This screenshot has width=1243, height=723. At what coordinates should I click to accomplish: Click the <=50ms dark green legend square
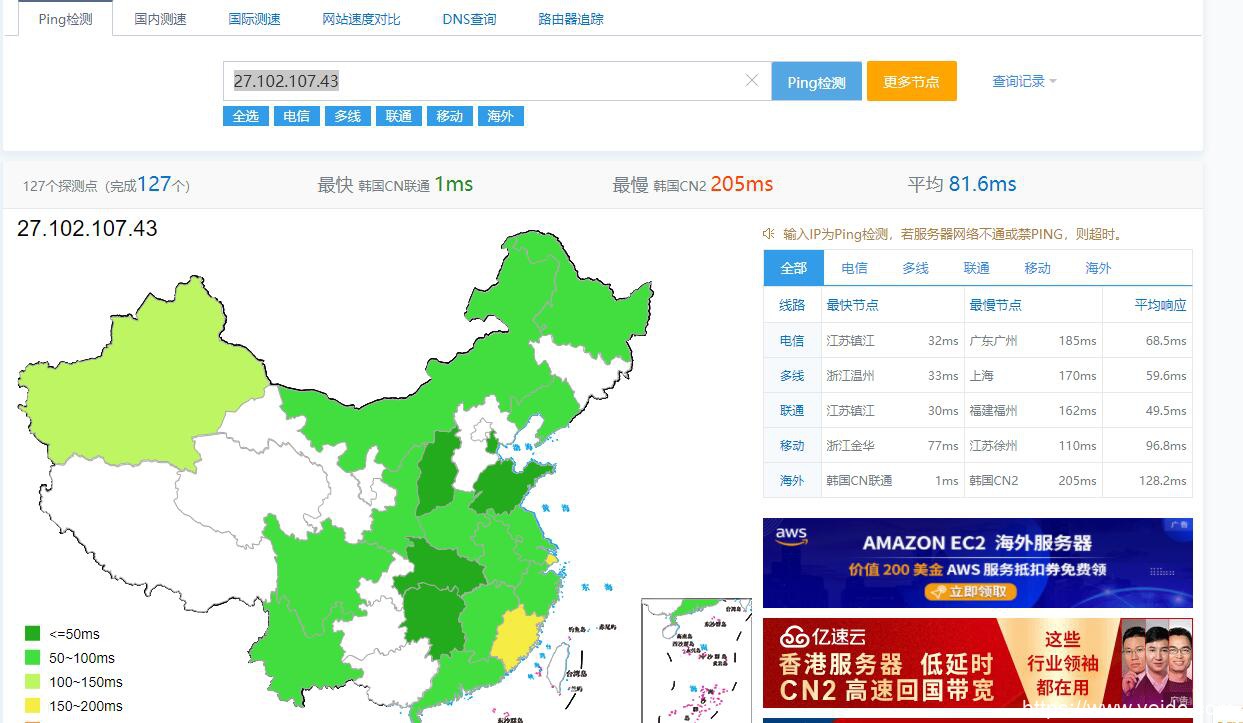[x=31, y=633]
